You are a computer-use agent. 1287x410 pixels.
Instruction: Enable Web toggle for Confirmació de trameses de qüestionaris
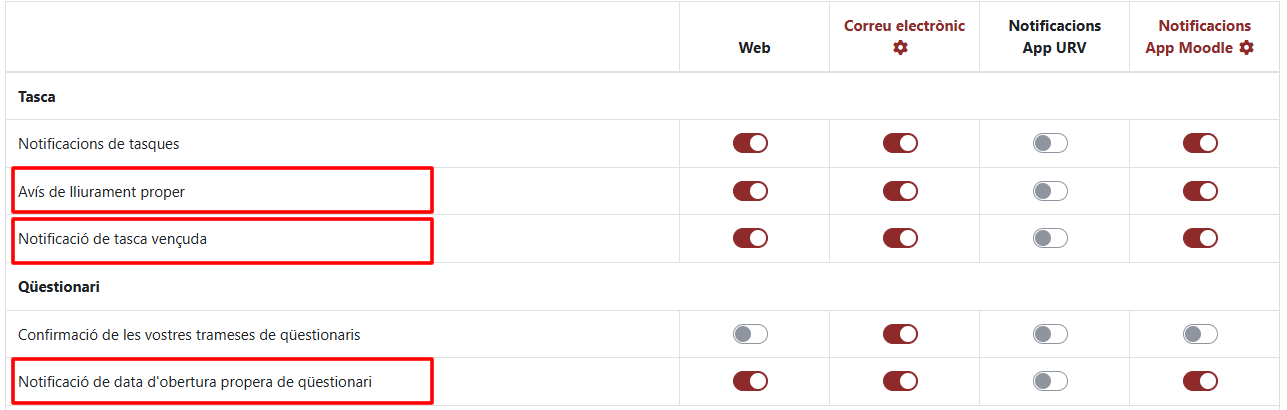pos(750,334)
